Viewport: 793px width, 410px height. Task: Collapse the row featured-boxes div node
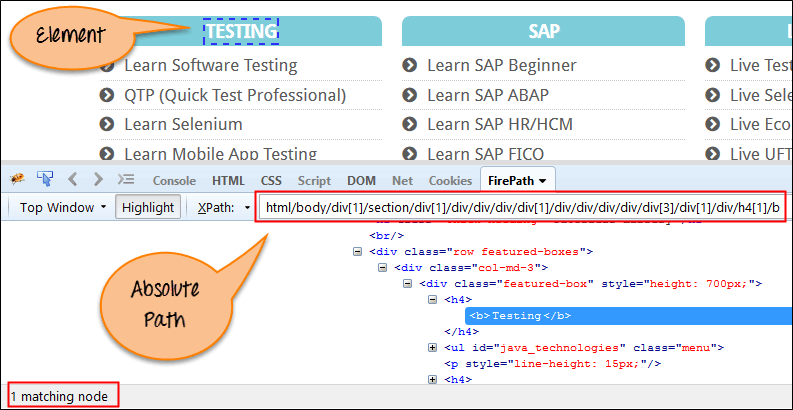click(x=358, y=251)
